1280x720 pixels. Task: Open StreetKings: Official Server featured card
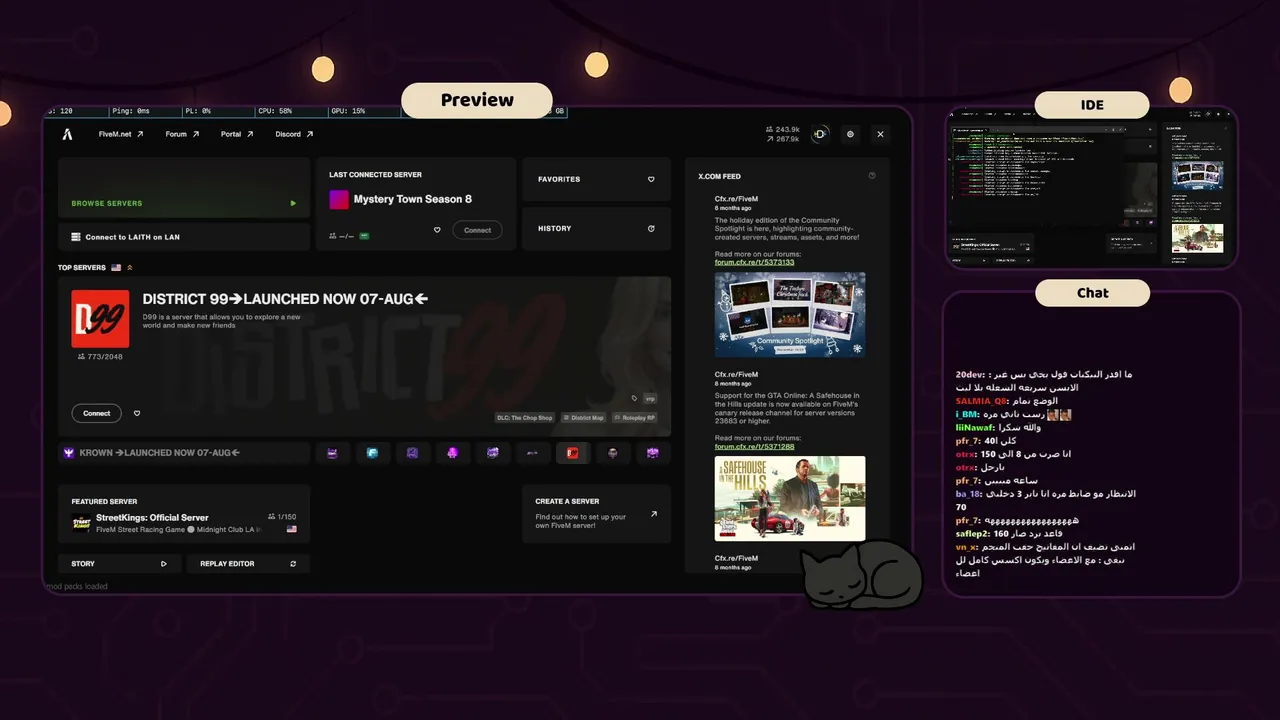coord(184,514)
